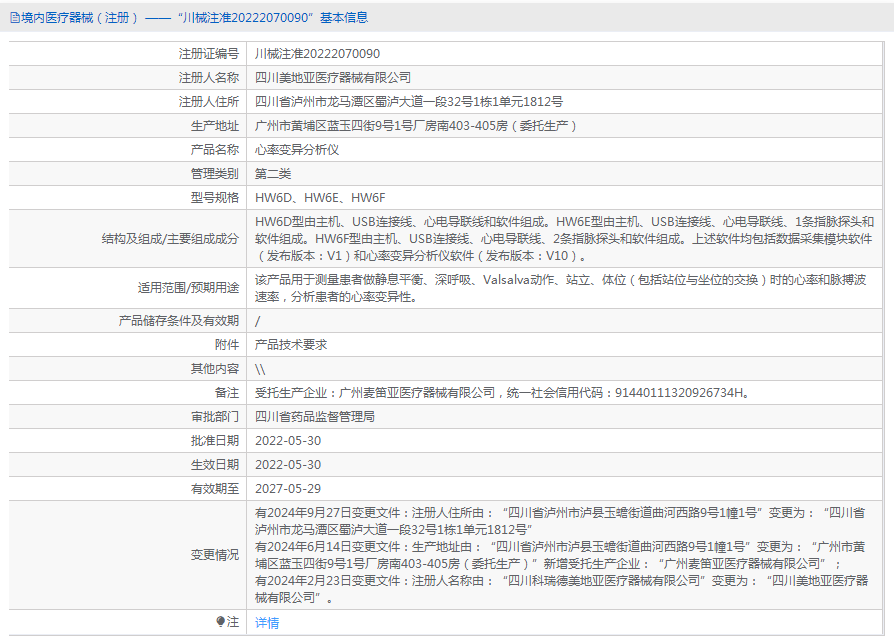This screenshot has height=641, width=894.
Task: Click the 变更情况 change history text
Action: tap(560, 554)
